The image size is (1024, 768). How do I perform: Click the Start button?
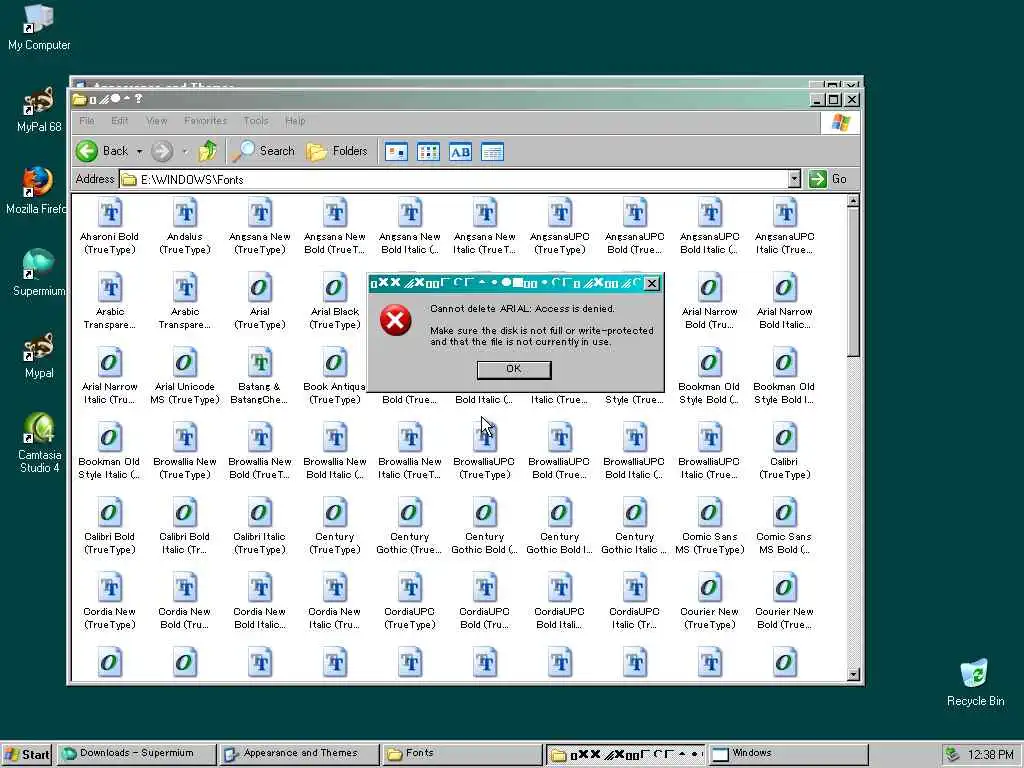tap(27, 755)
